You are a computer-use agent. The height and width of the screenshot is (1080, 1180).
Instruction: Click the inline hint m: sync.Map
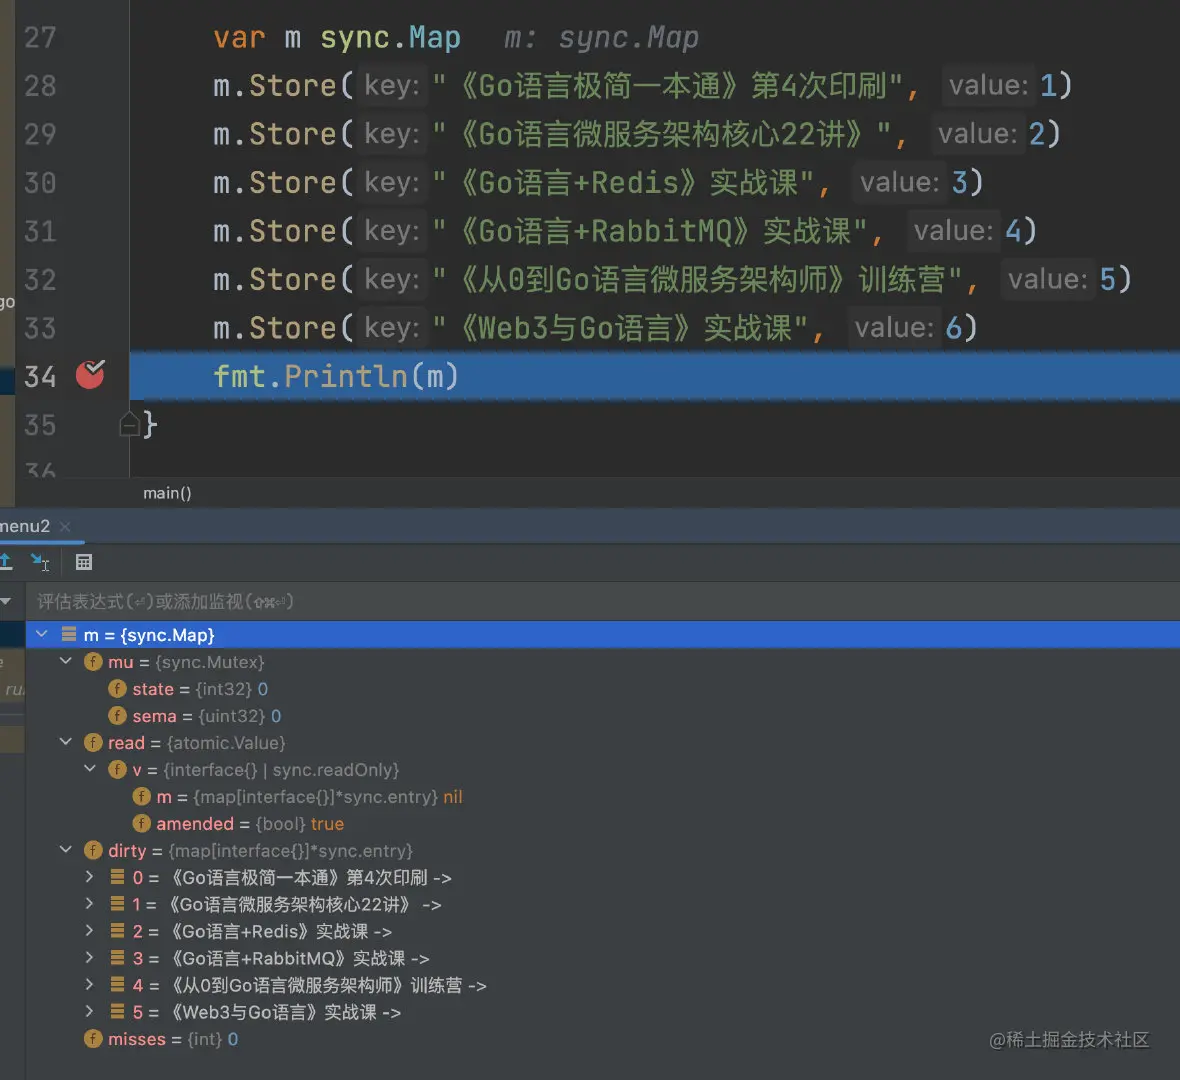click(x=601, y=37)
